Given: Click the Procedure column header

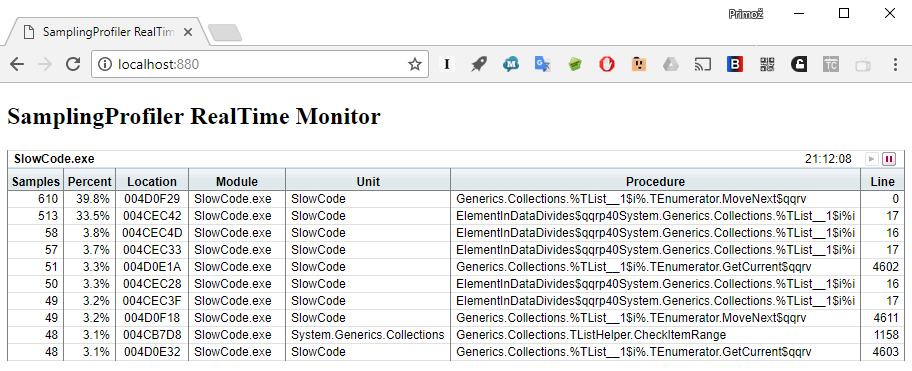Looking at the screenshot, I should (x=656, y=181).
